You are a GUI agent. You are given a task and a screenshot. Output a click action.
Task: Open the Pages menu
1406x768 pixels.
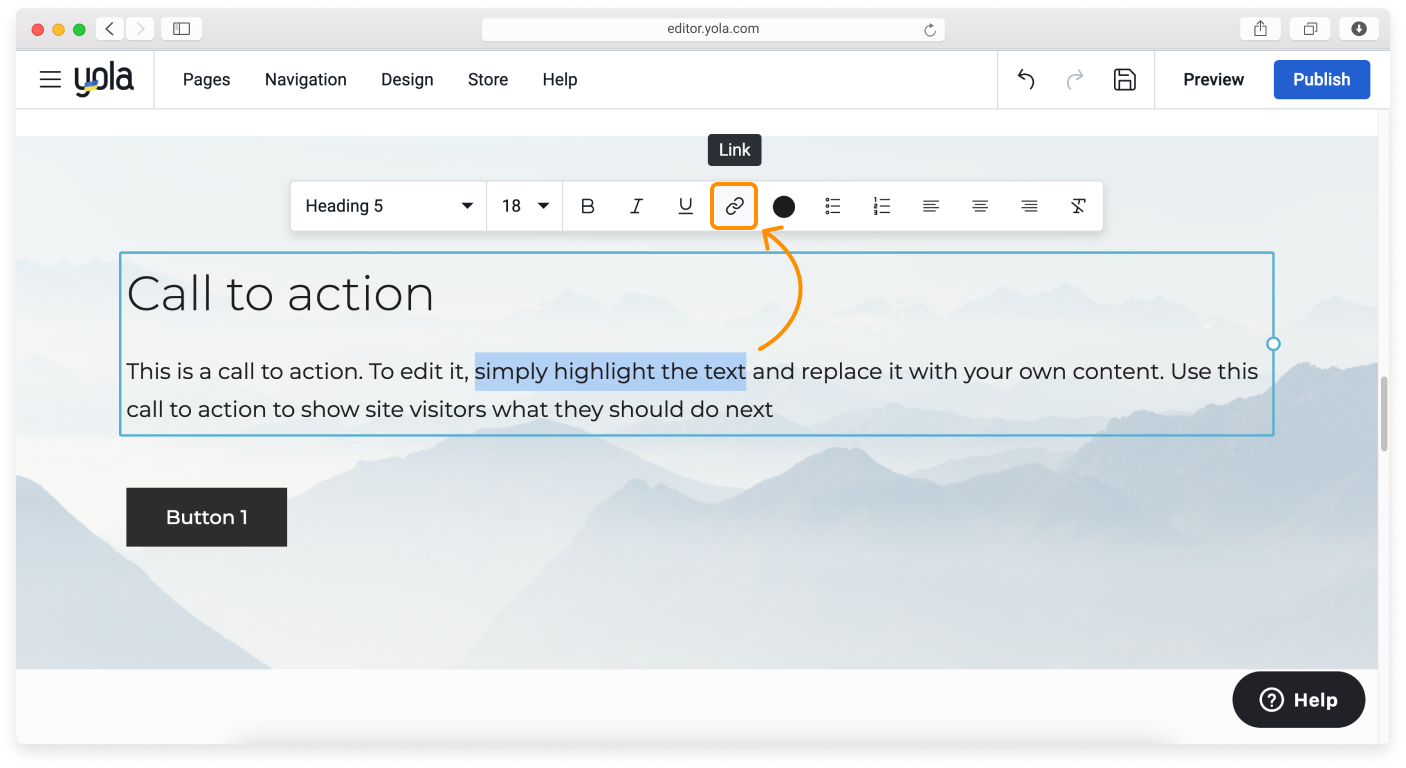[206, 79]
